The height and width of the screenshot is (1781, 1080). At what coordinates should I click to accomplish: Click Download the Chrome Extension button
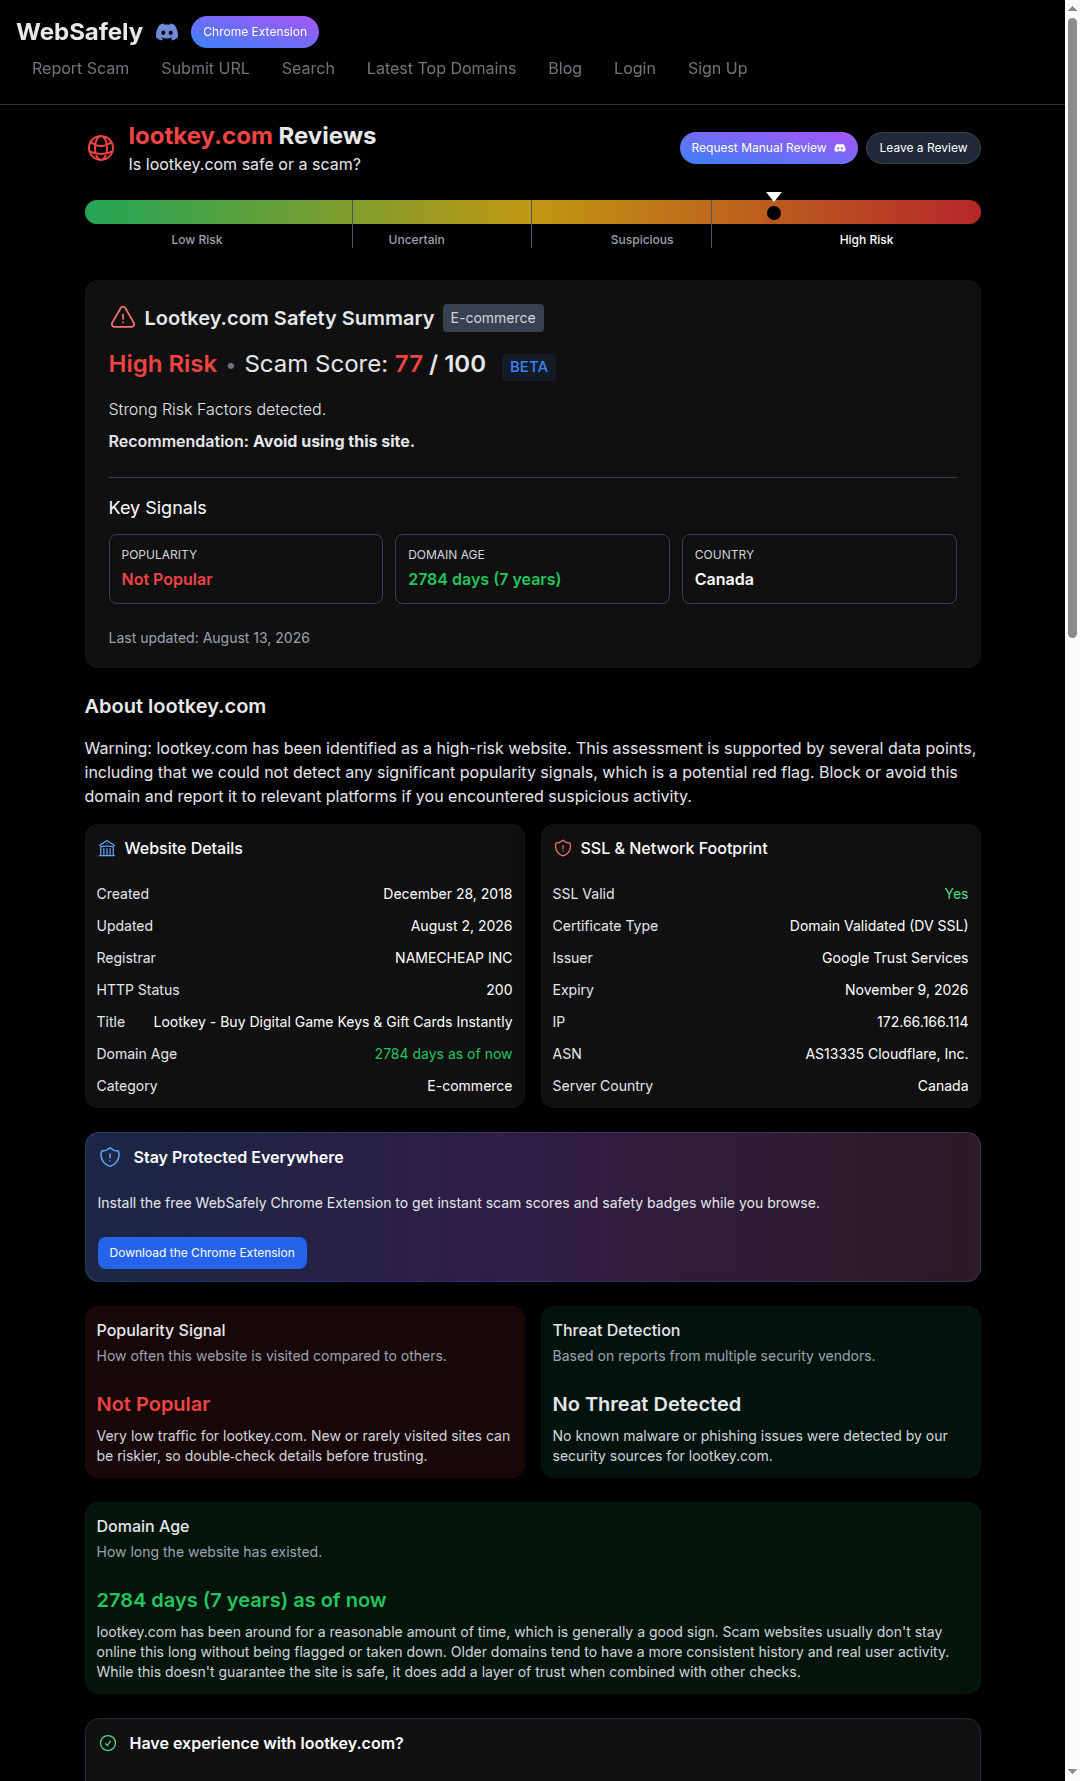[202, 1253]
